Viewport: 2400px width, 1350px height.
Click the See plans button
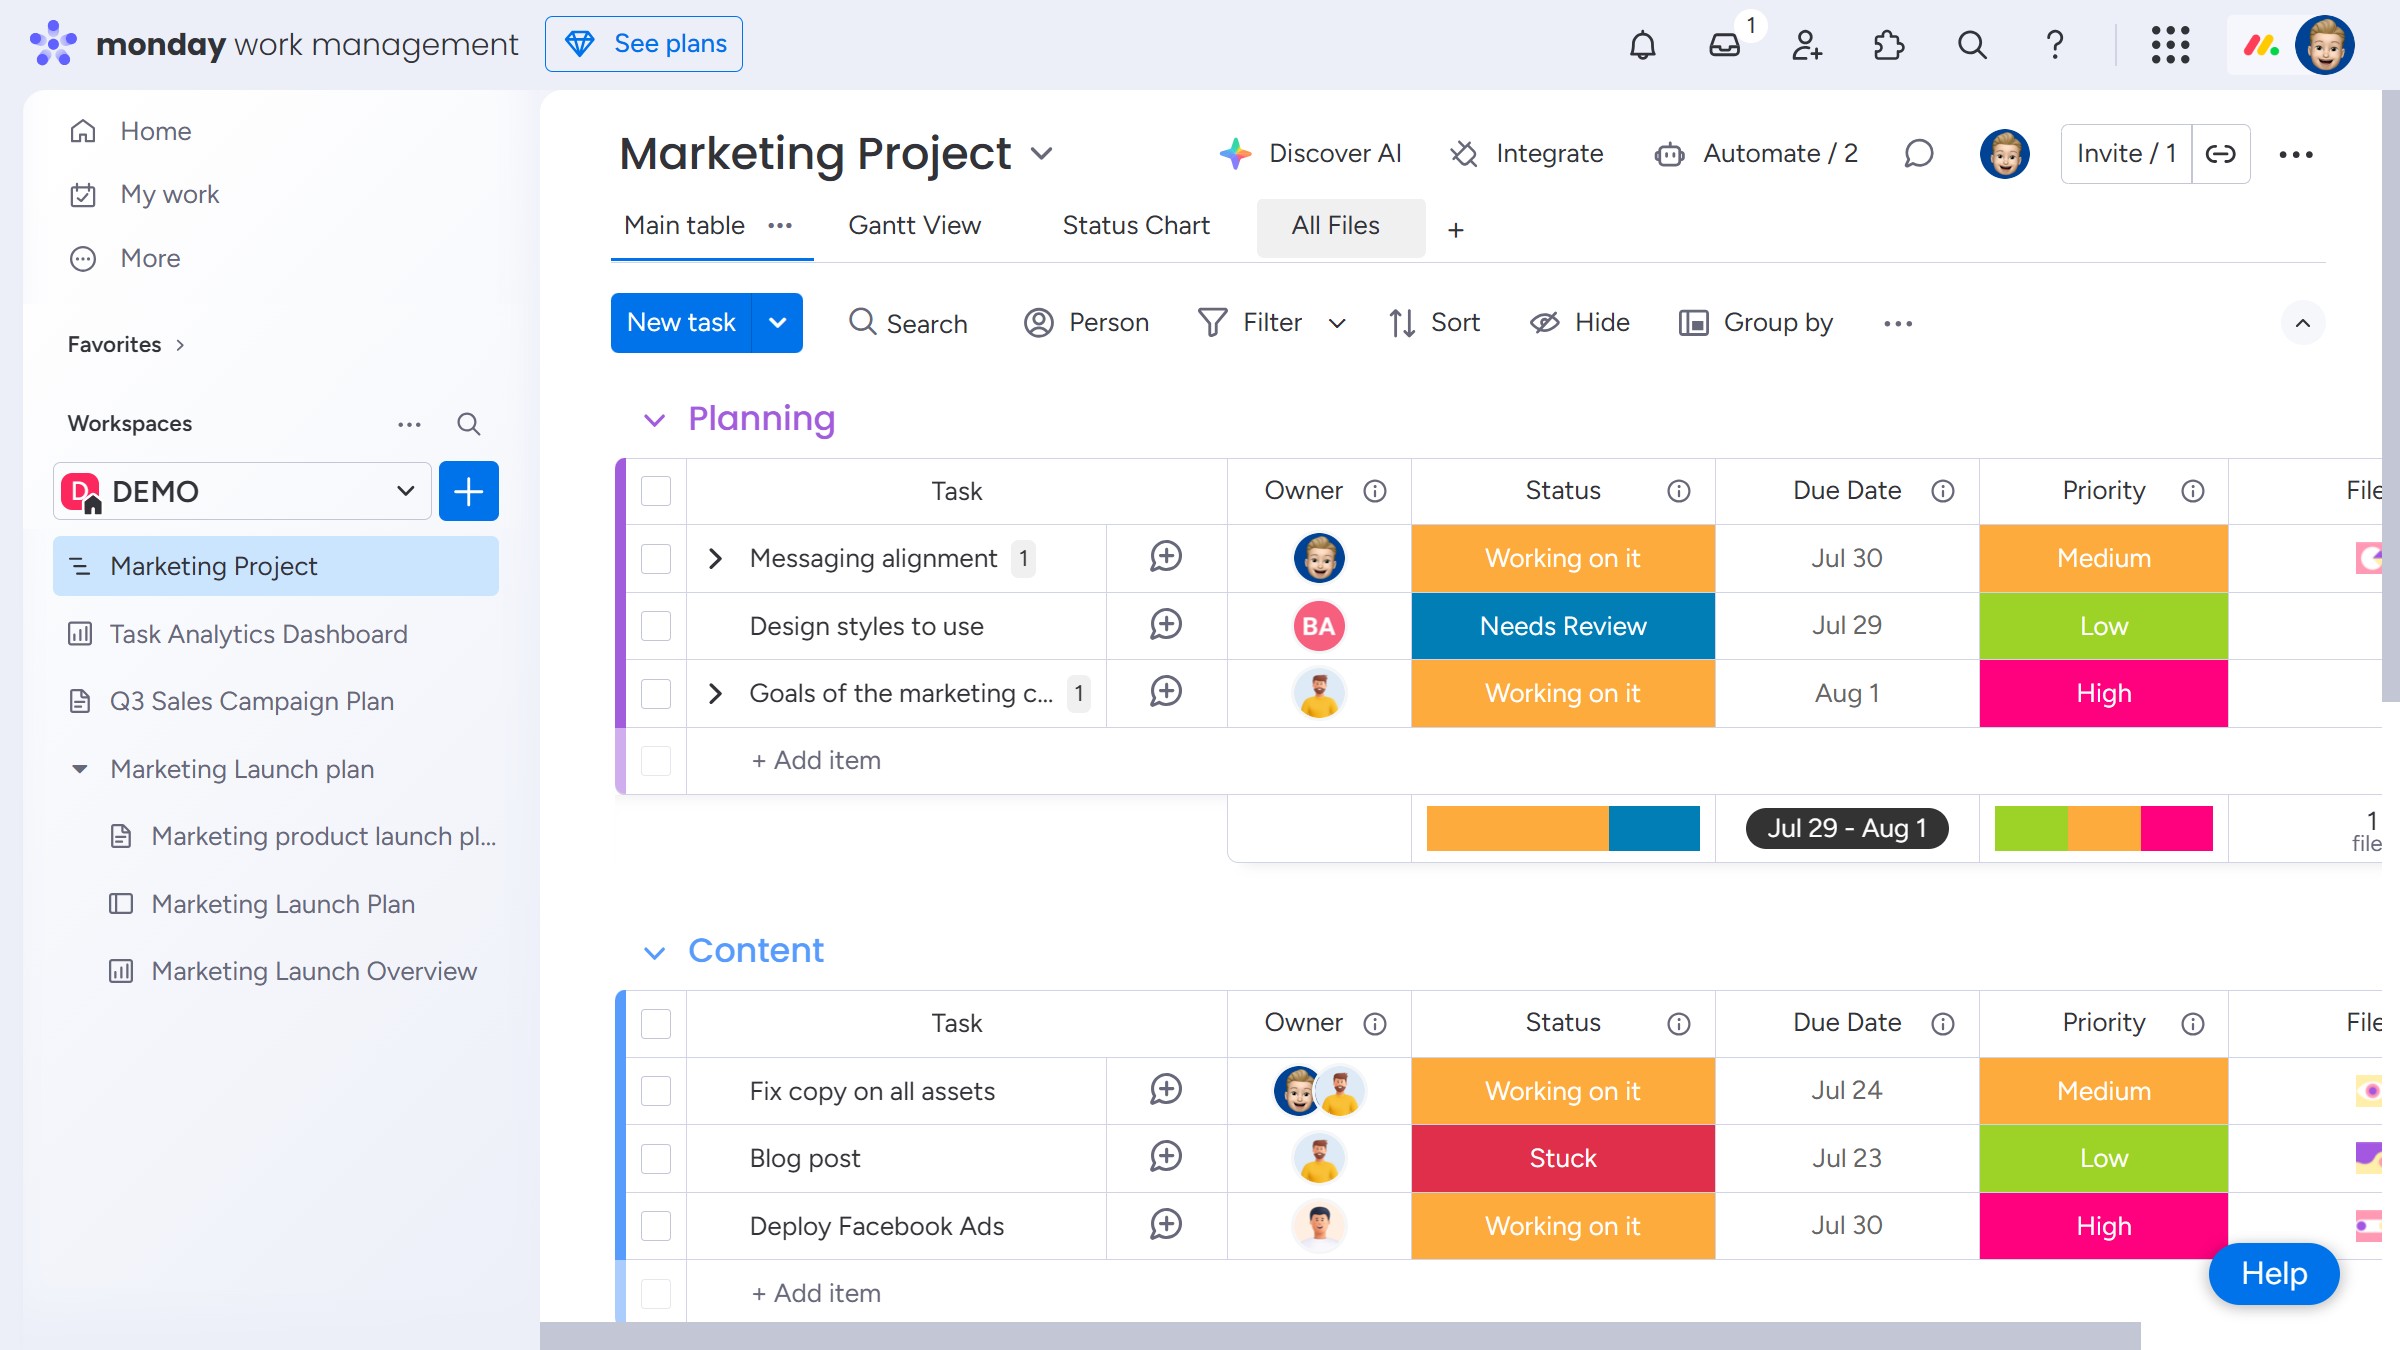coord(644,44)
